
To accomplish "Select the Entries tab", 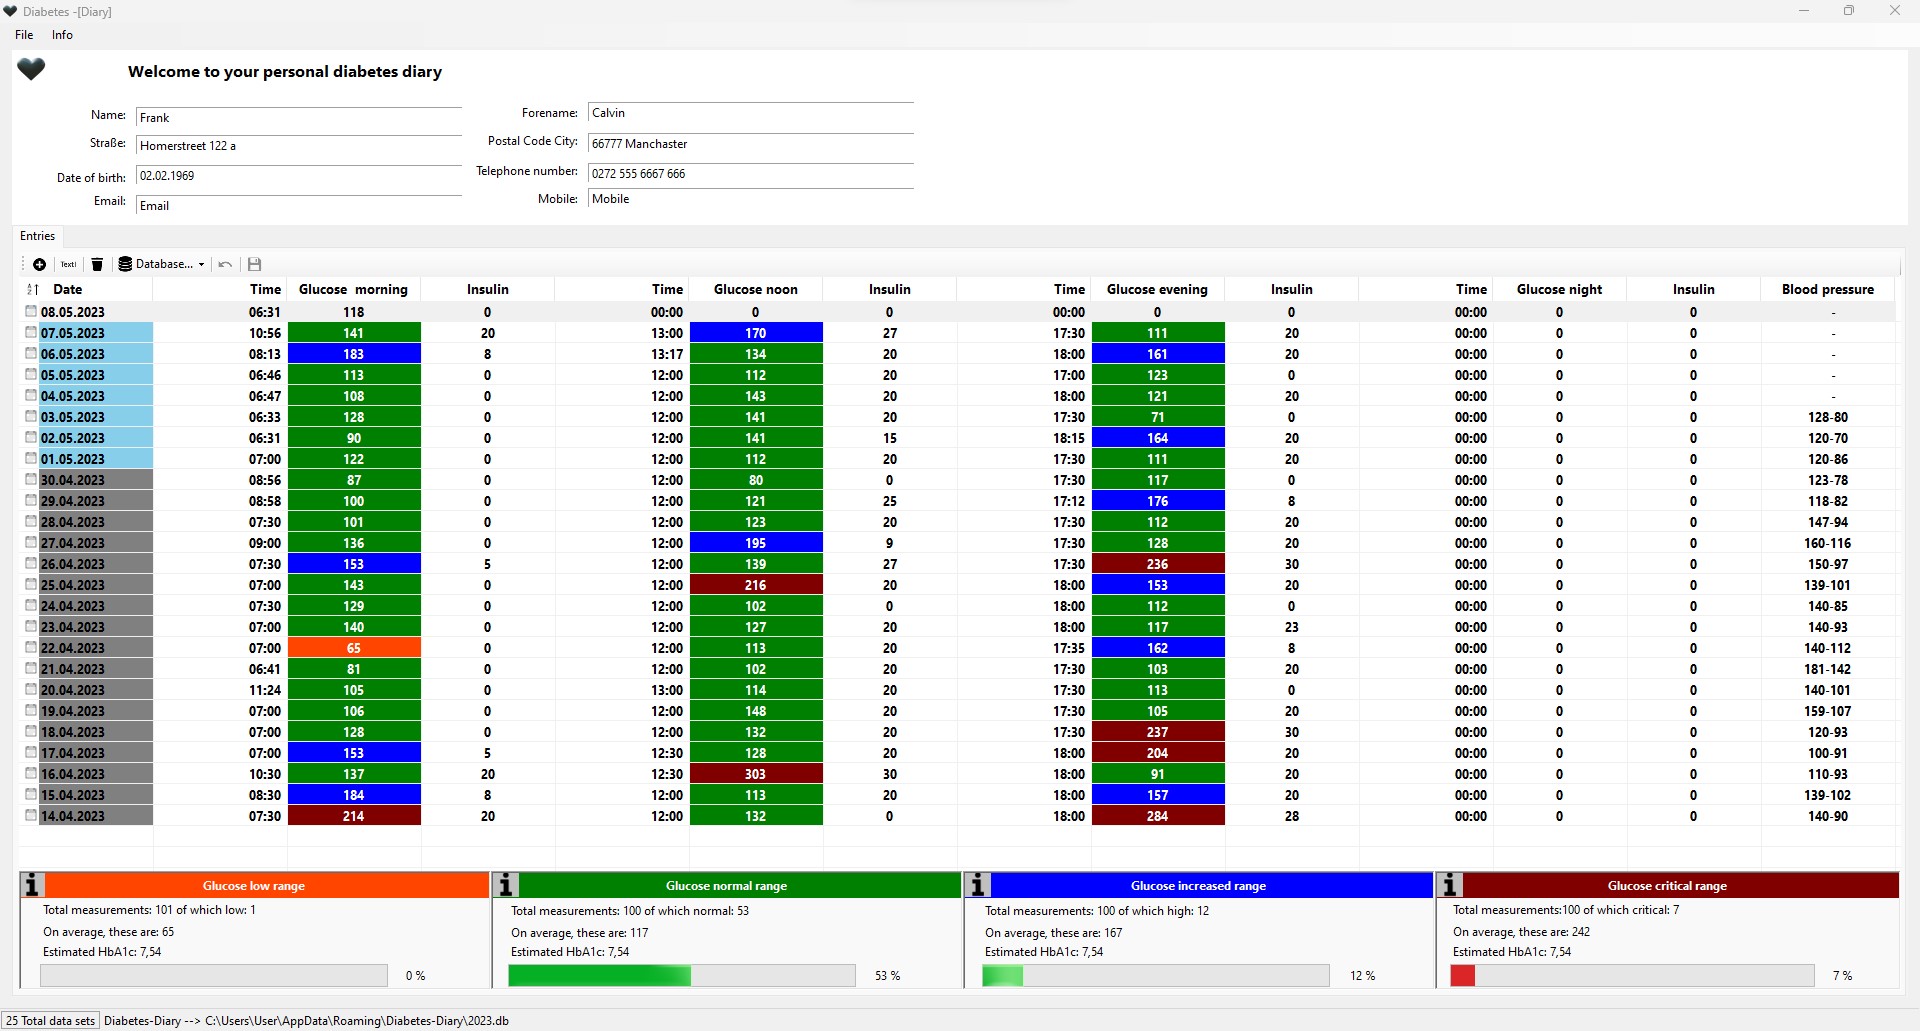I will (x=38, y=236).
